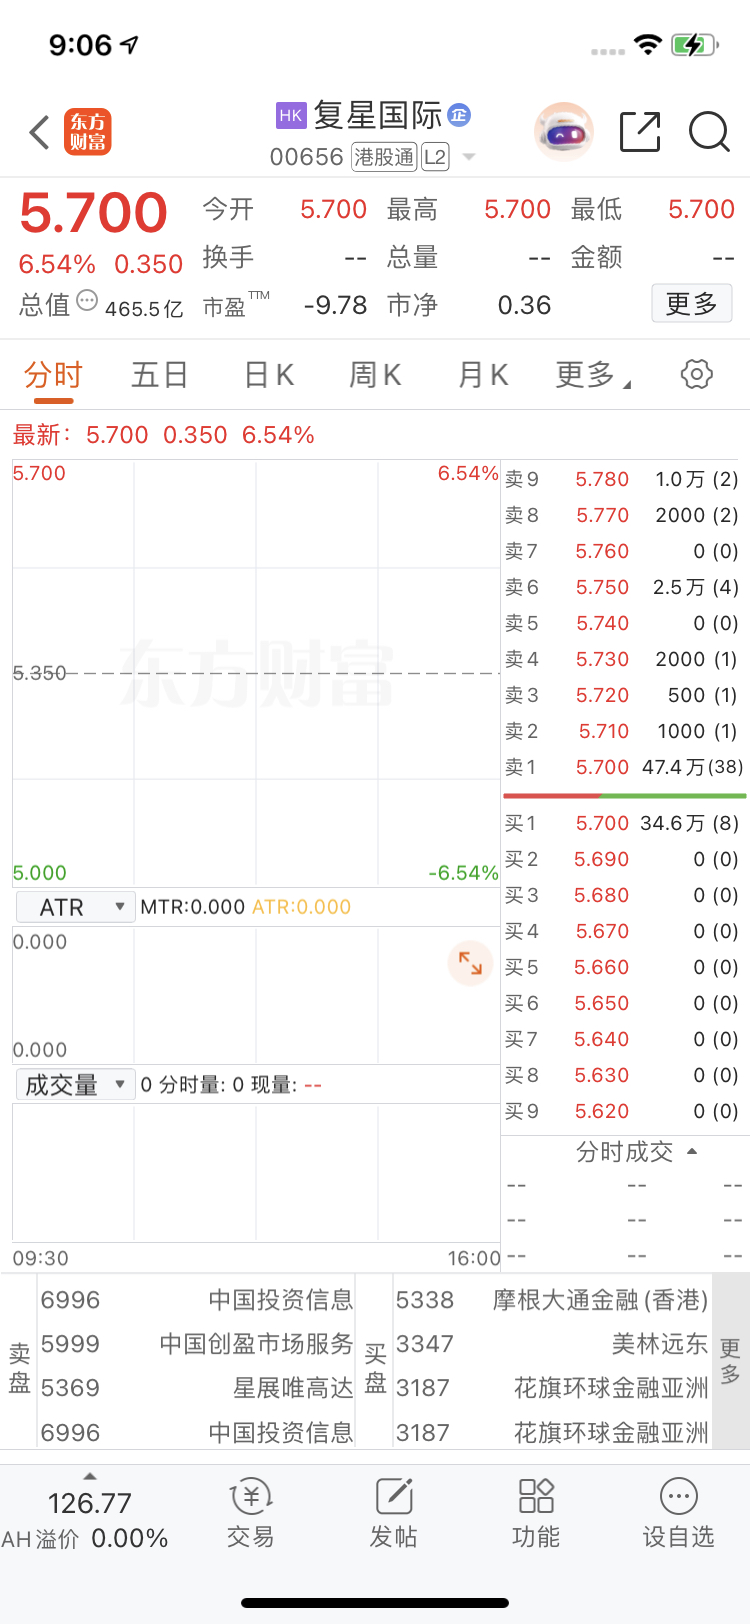Image resolution: width=750 pixels, height=1624 pixels.
Task: Expand the 更多 chart period dropdown
Action: [593, 375]
